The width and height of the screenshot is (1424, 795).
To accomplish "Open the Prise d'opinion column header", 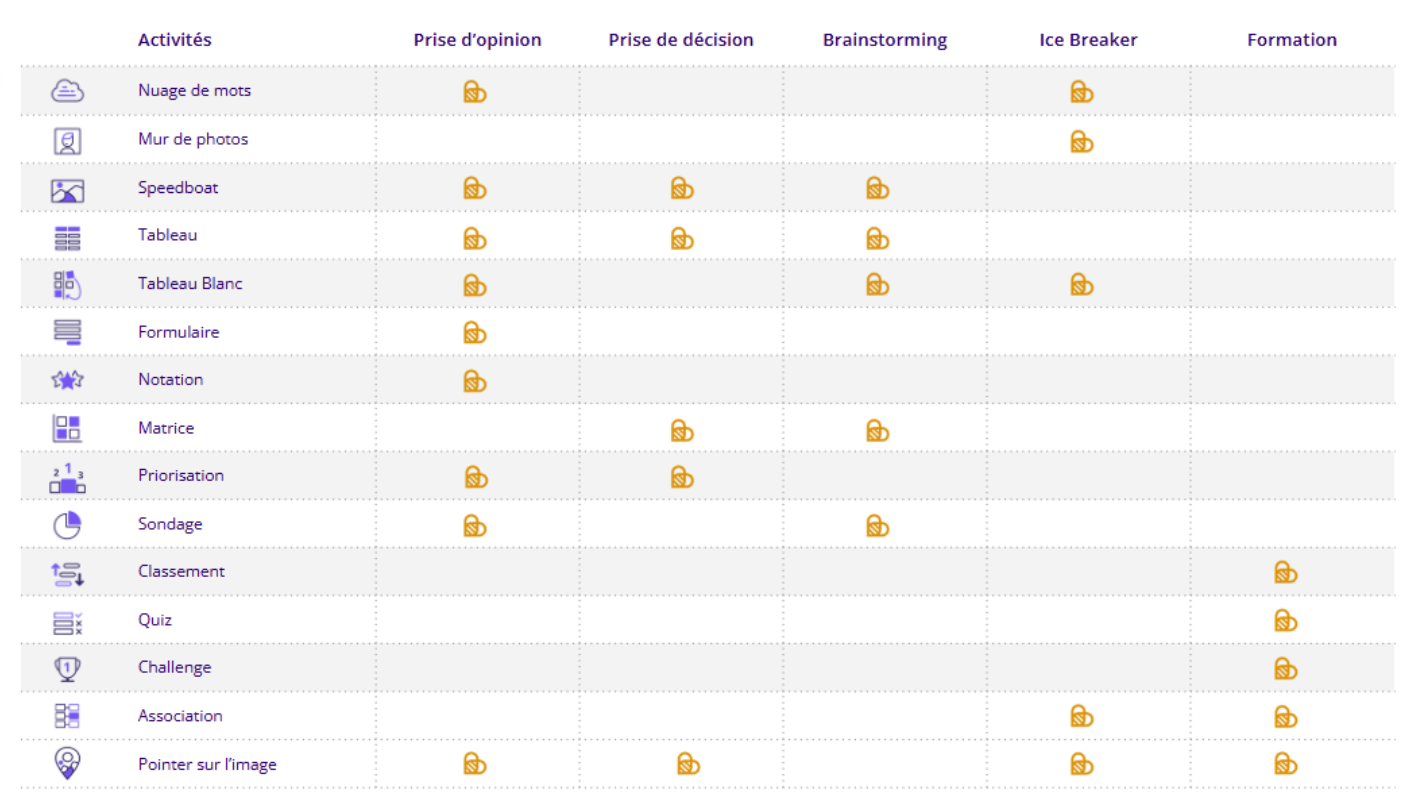I will tap(477, 40).
